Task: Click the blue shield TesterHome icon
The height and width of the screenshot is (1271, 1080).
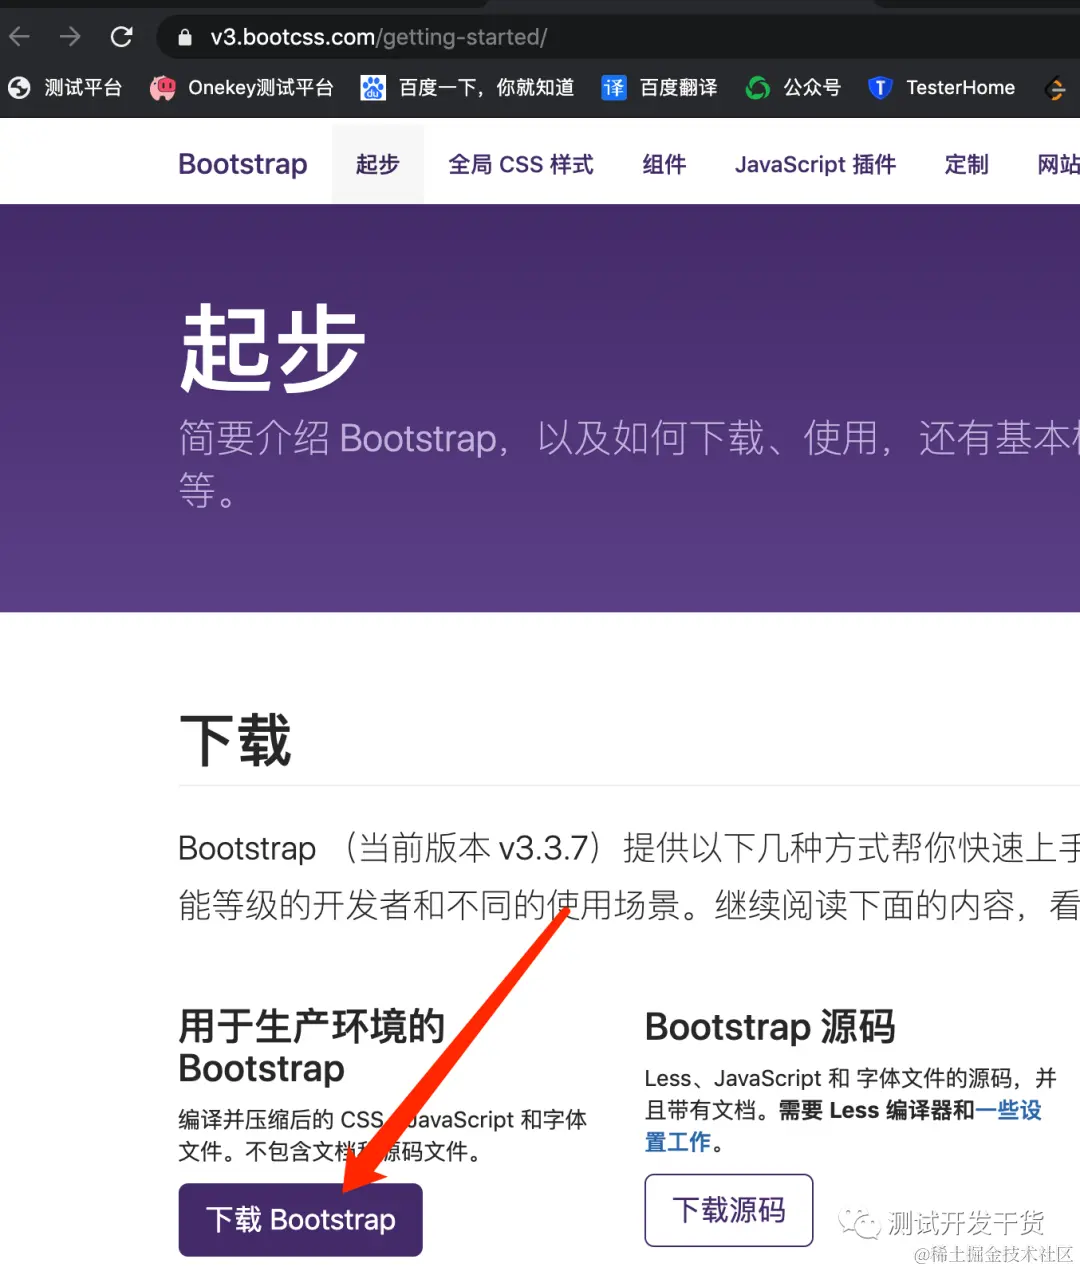Action: (880, 88)
